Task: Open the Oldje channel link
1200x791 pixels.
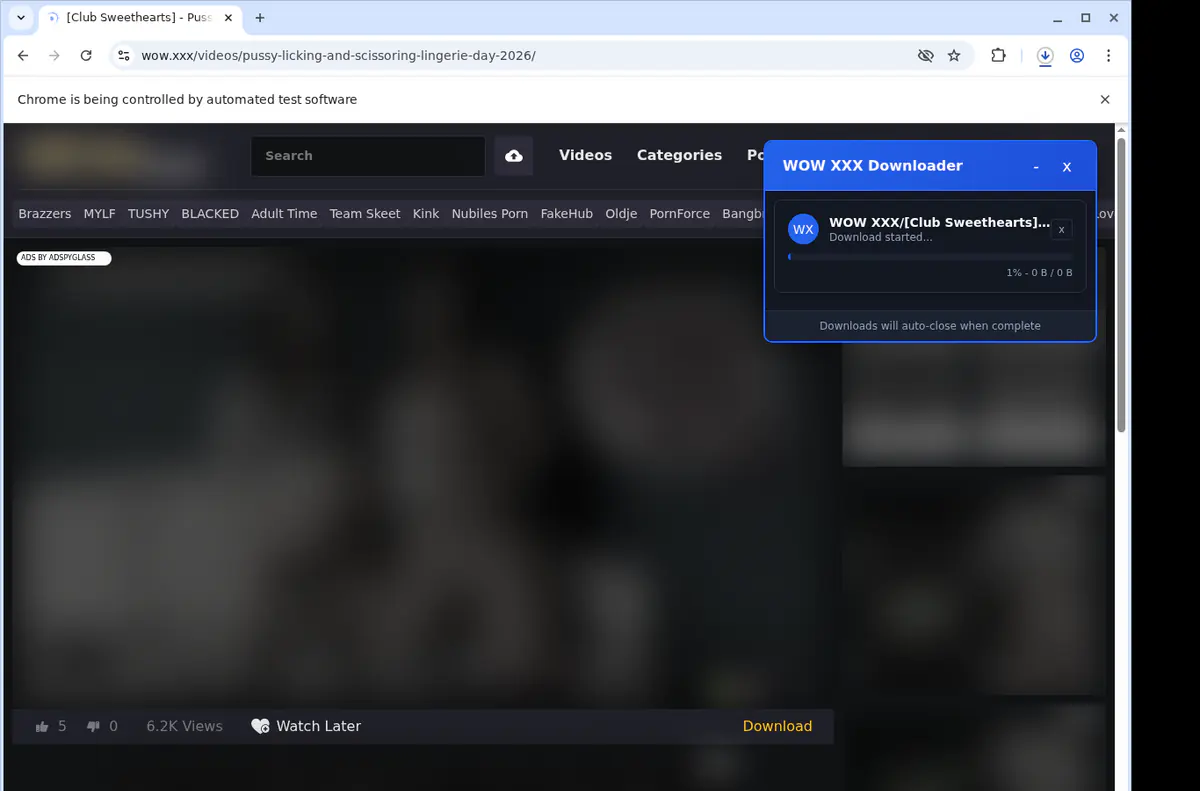Action: coord(621,214)
